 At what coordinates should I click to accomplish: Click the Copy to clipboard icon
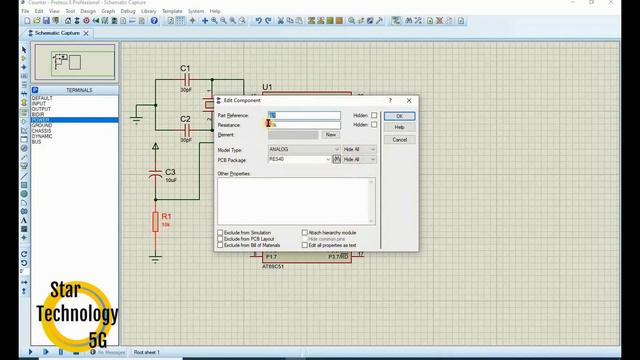(x=290, y=20)
